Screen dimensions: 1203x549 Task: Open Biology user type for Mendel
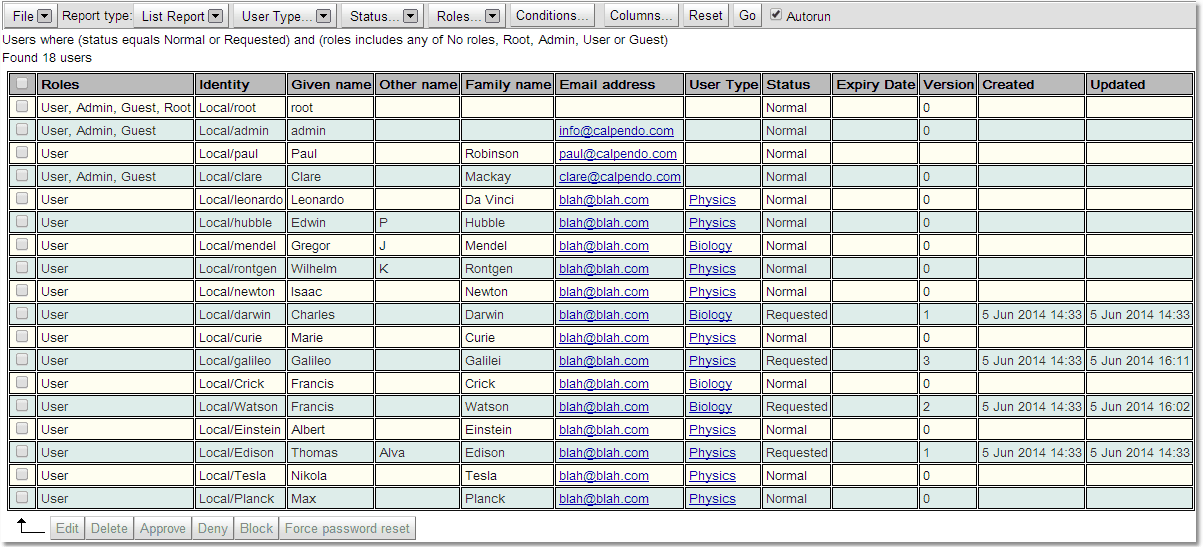click(710, 246)
